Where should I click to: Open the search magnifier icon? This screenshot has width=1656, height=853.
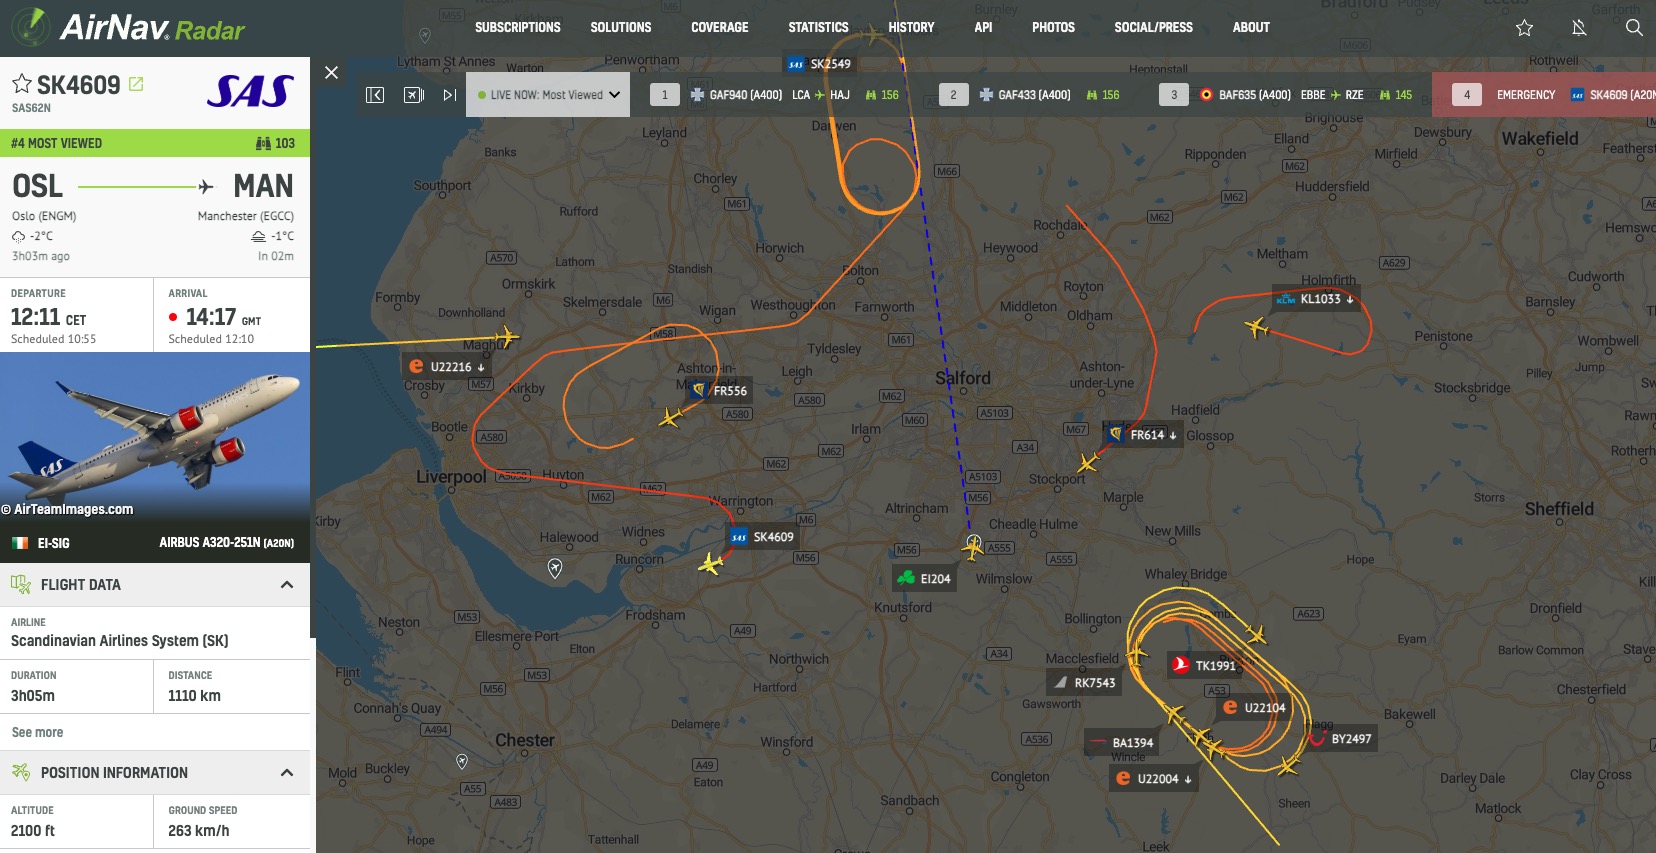1634,28
